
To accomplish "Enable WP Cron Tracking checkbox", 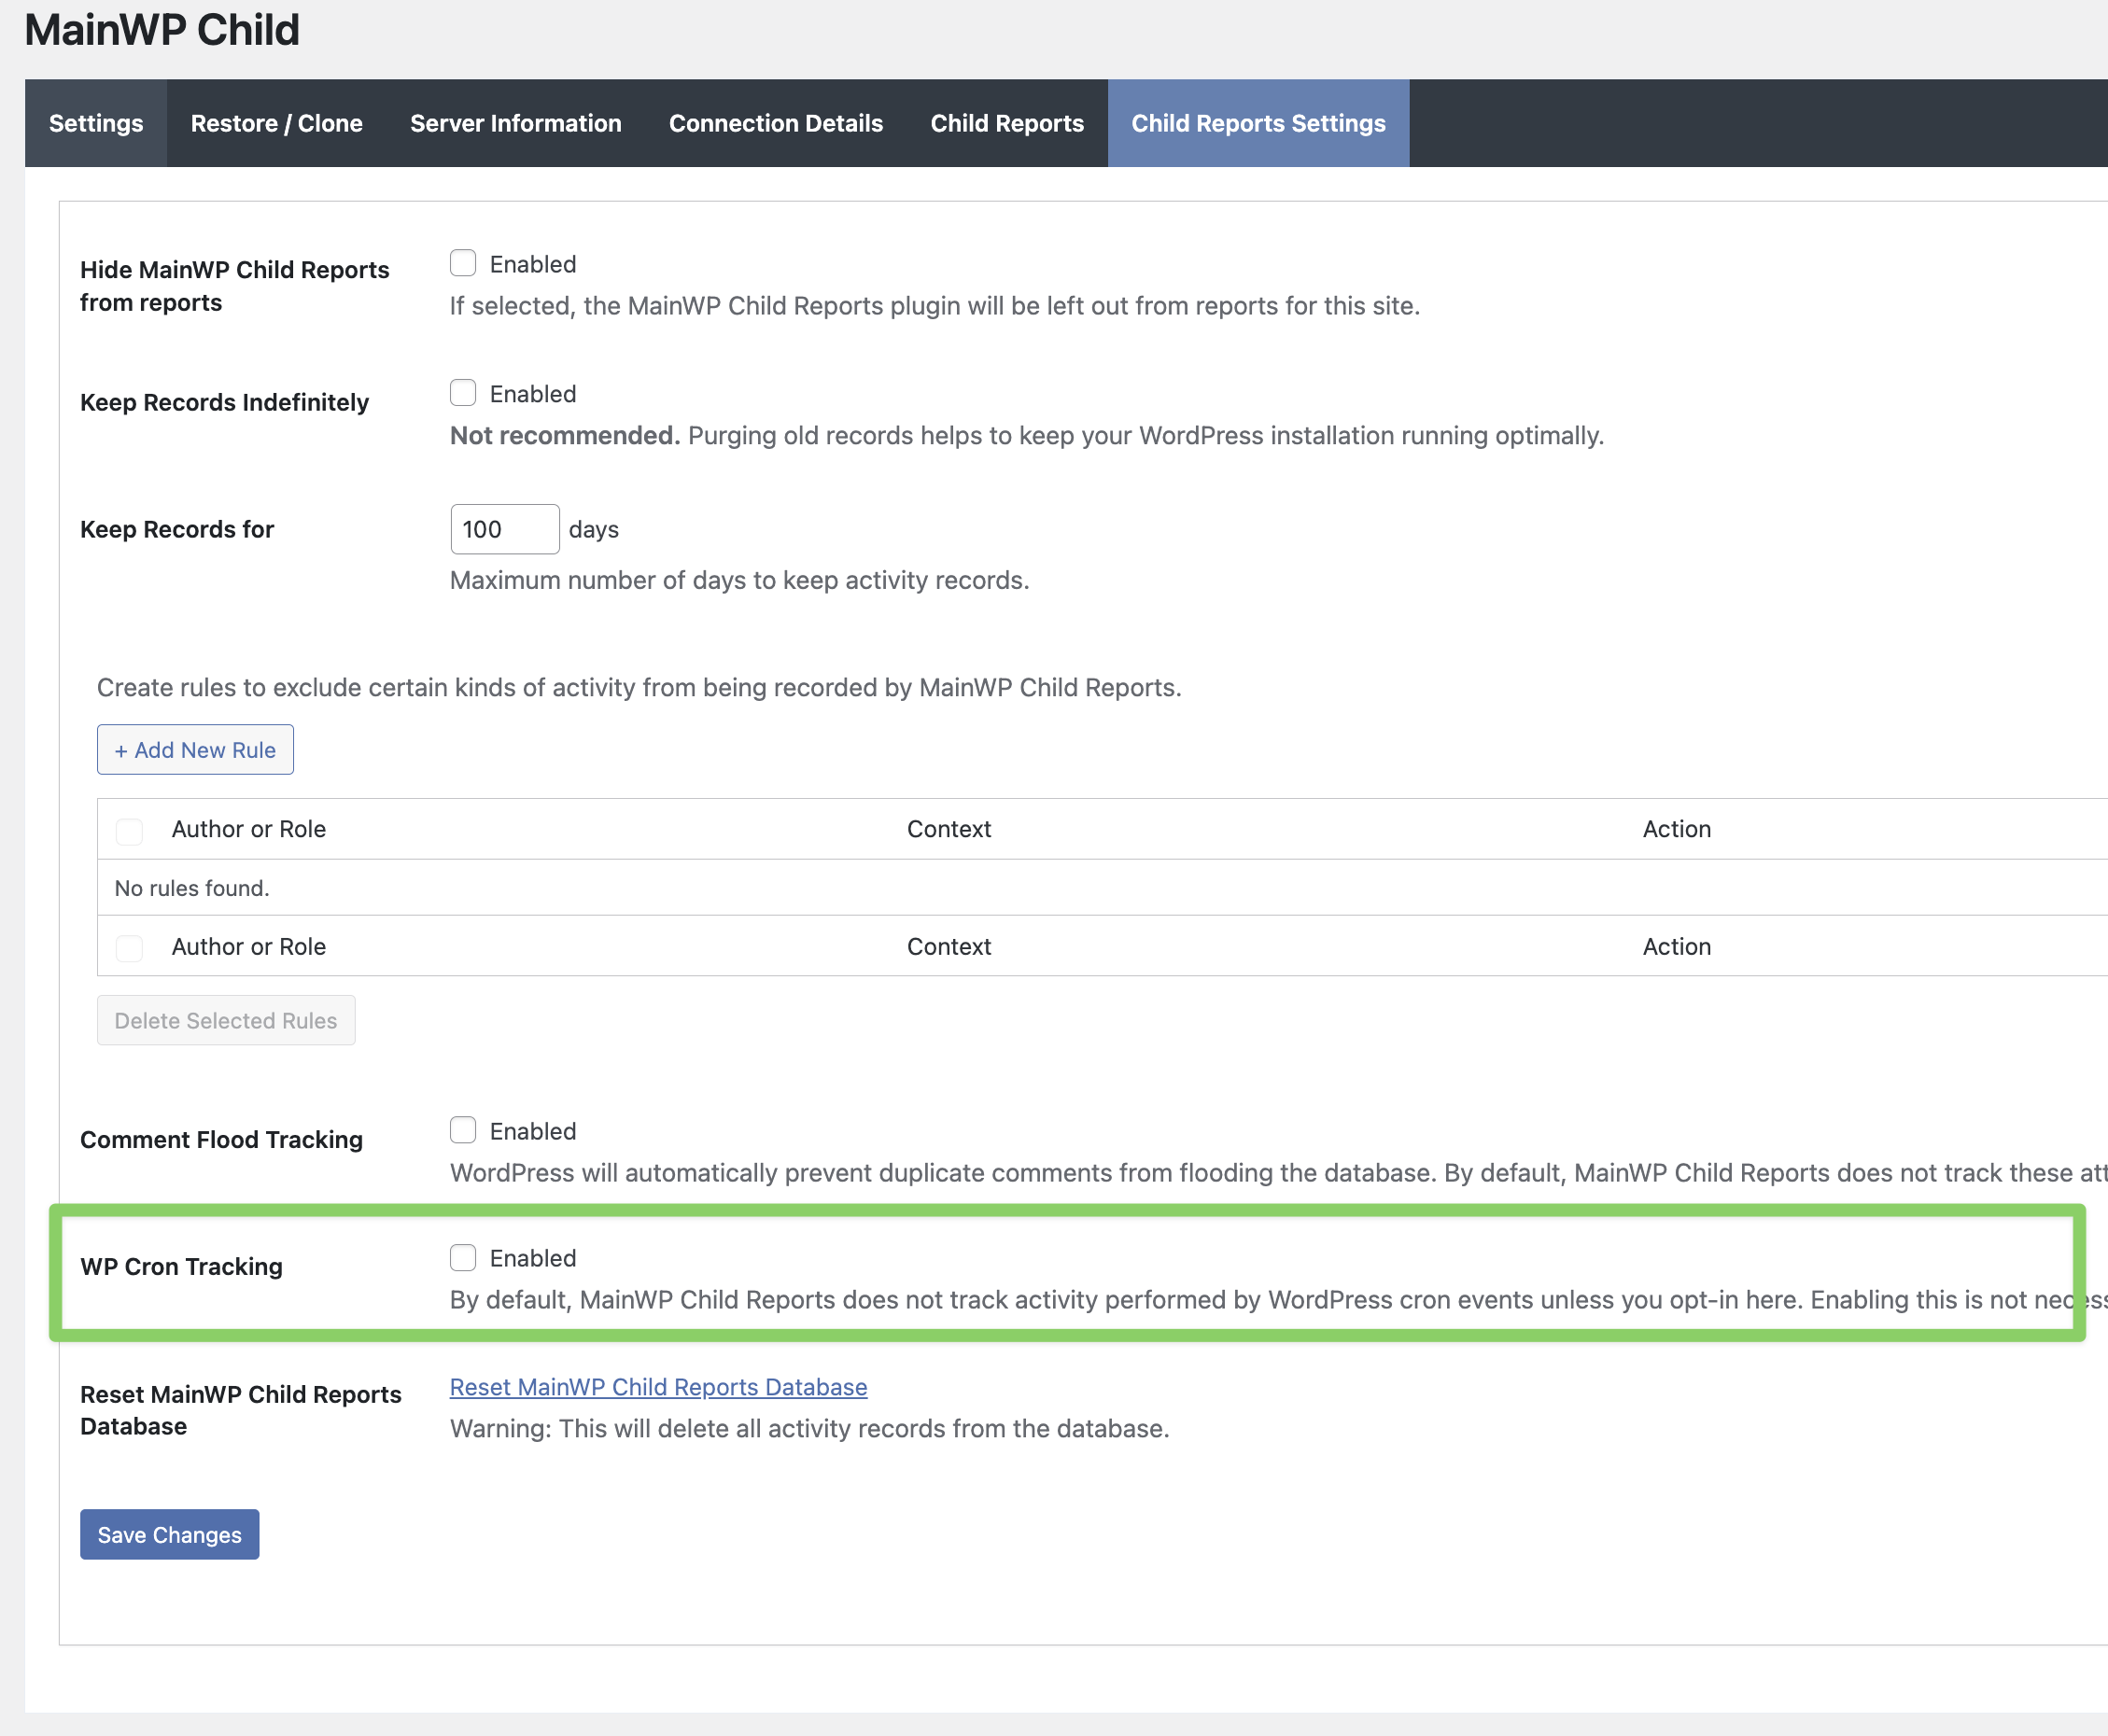I will click(462, 1257).
